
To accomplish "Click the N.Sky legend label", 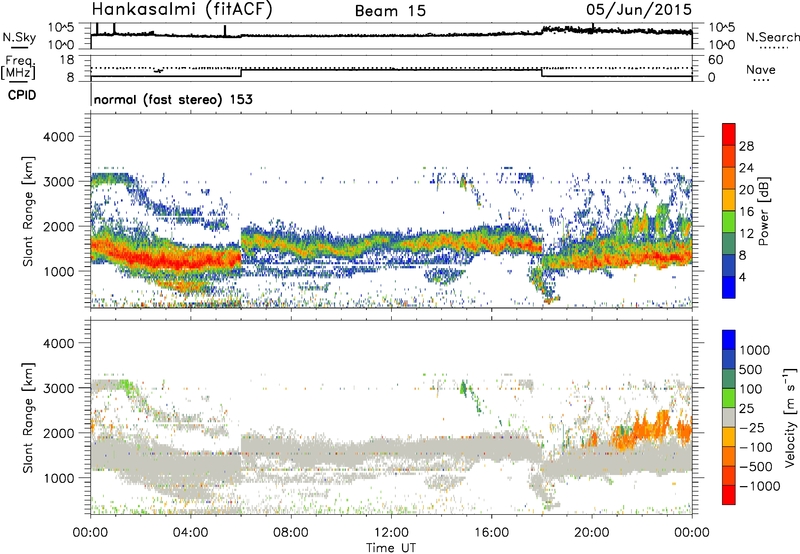I will coord(19,37).
